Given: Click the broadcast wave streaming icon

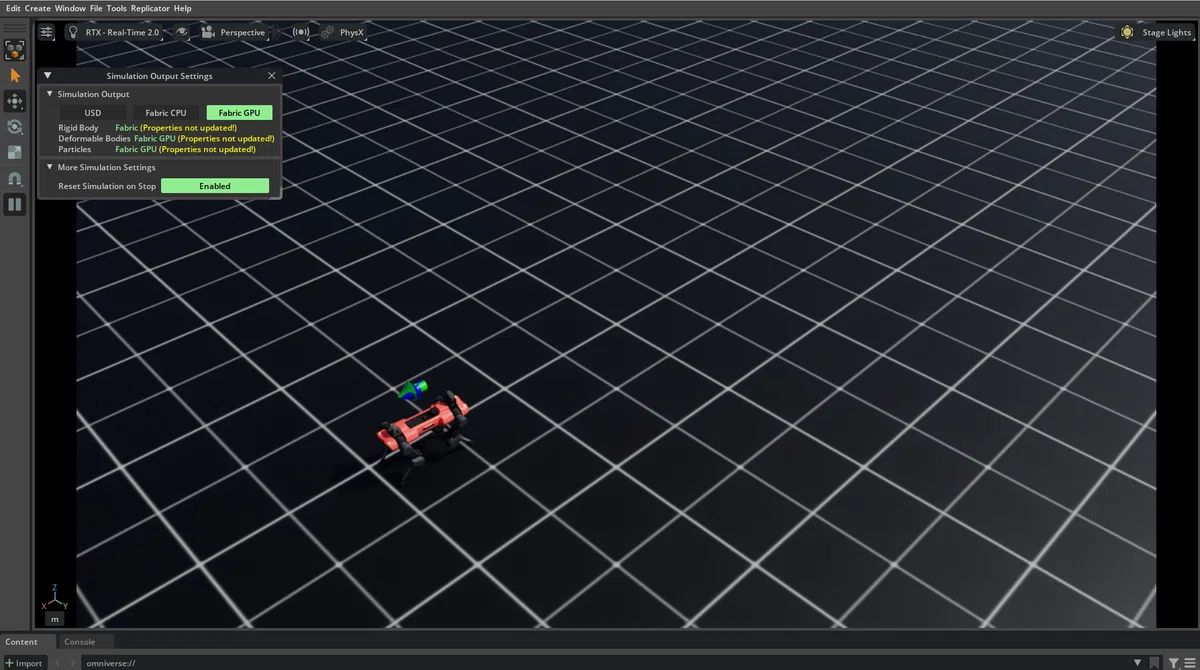Looking at the screenshot, I should tap(300, 32).
